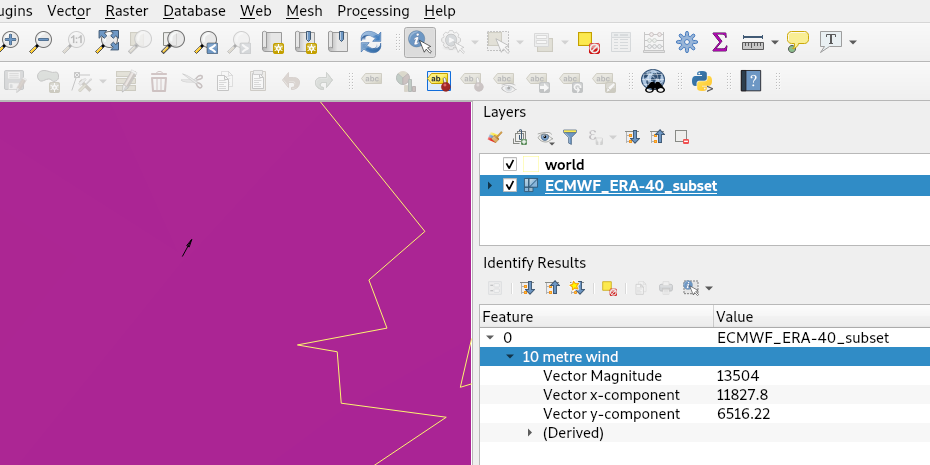Filter legend by map content

(570, 138)
